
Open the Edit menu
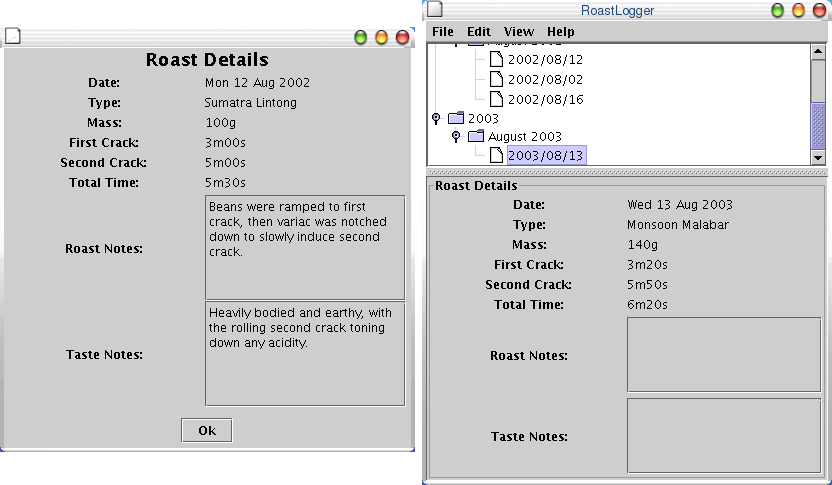tap(478, 32)
